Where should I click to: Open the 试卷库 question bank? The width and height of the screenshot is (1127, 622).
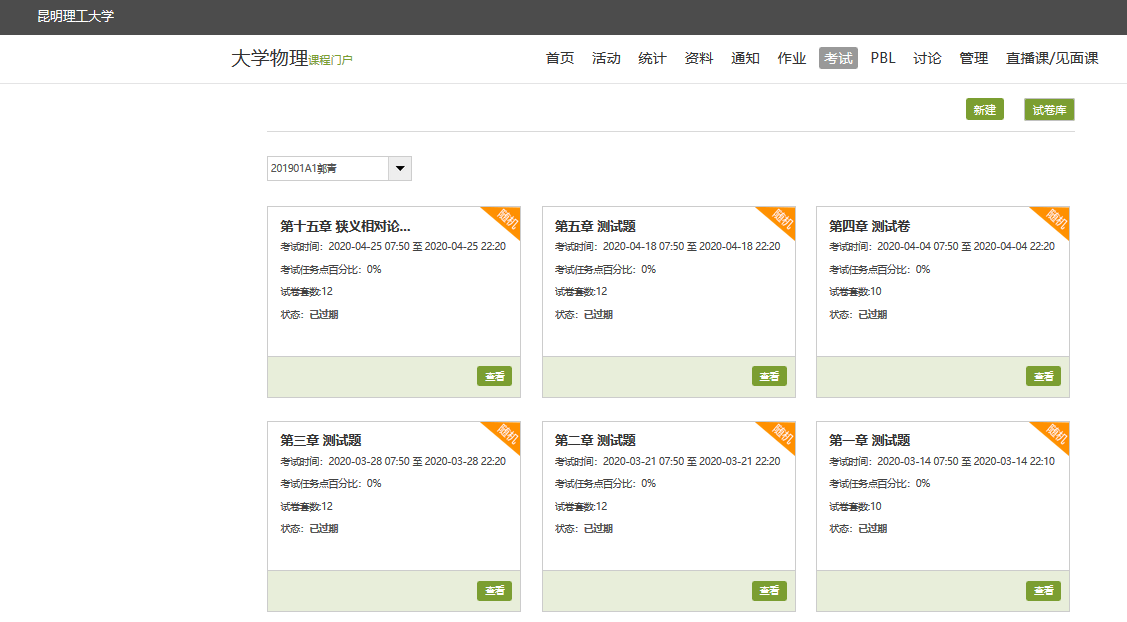pyautogui.click(x=1049, y=110)
